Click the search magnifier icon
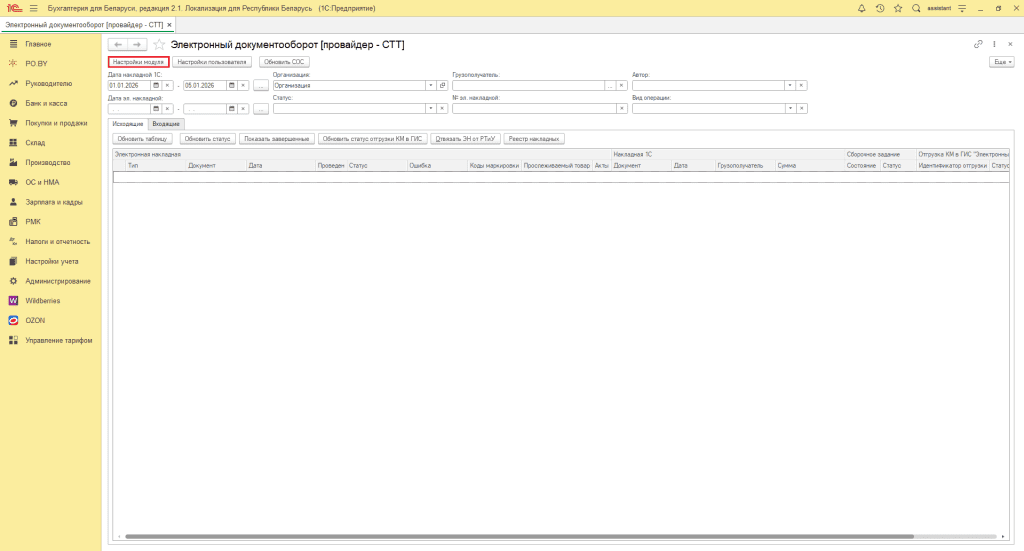 click(x=915, y=8)
